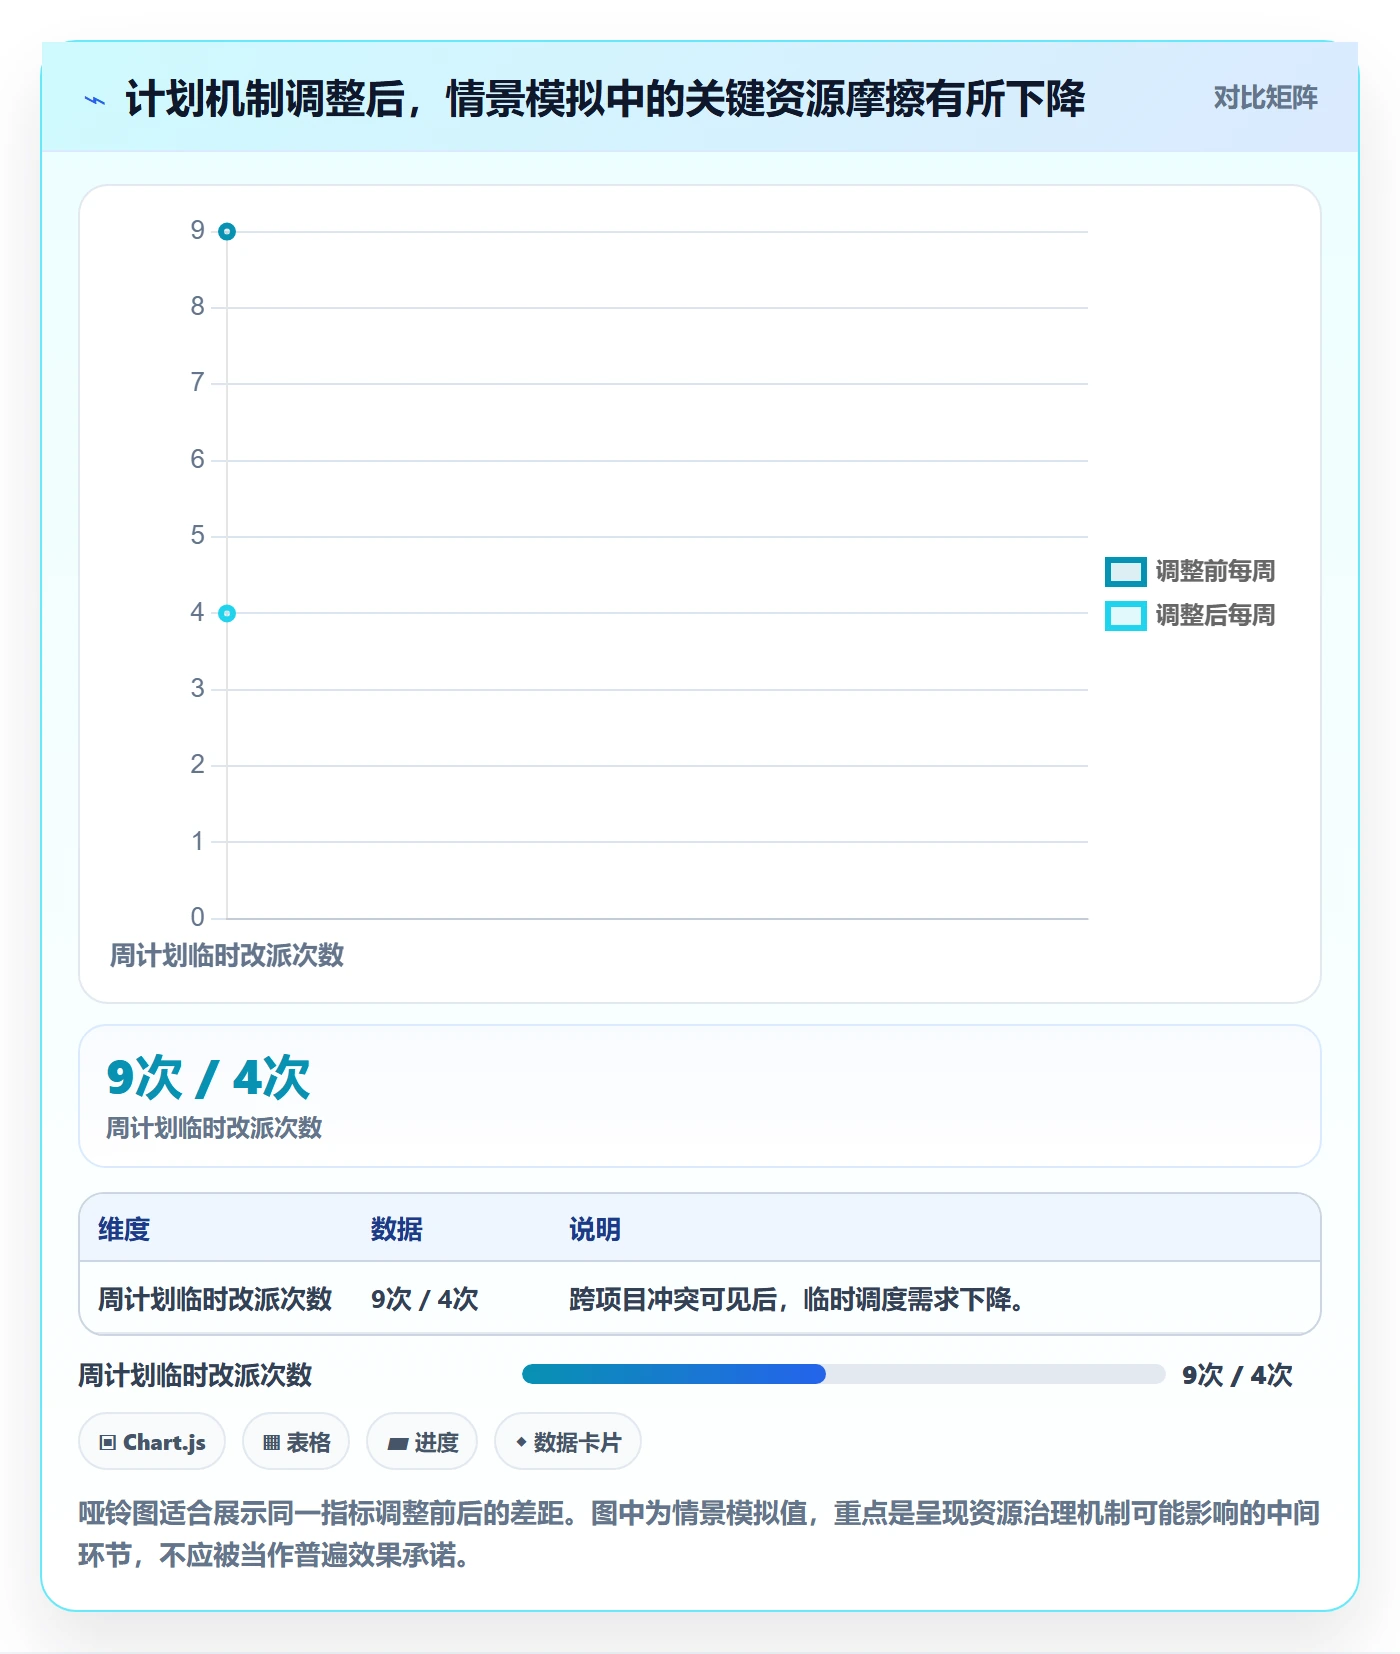Click the diamond icon in the 数据卡片 chip
This screenshot has width=1400, height=1654.
click(521, 1441)
